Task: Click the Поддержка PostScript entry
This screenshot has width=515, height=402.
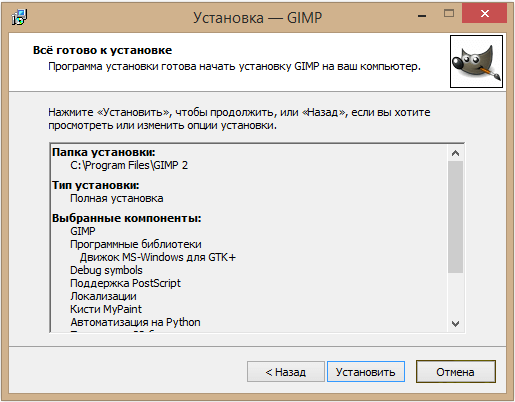Action: 125,283
